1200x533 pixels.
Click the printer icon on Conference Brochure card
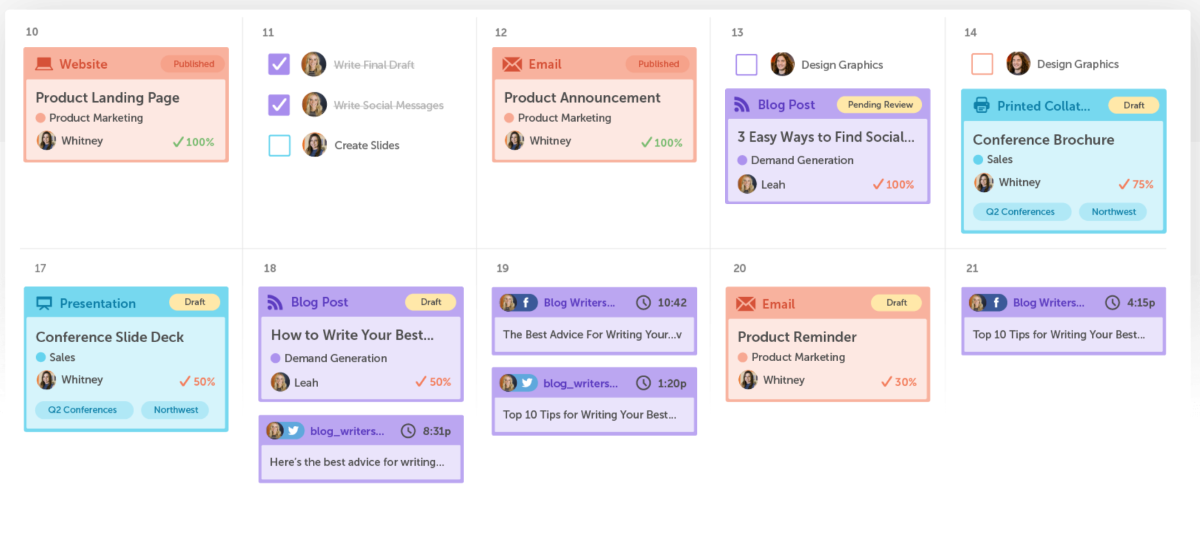pos(981,105)
